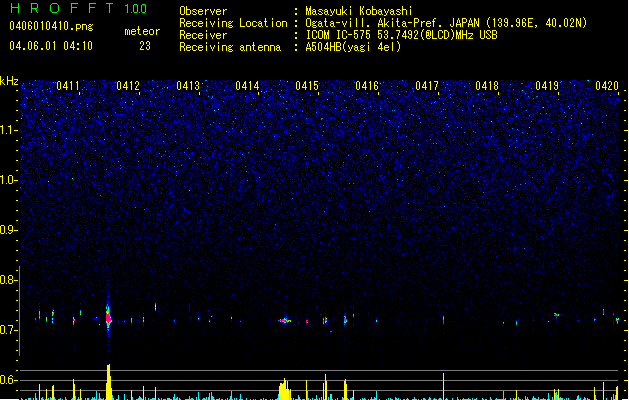629x400 pixels.
Task: Click the ICOM IC-575 receiver value
Action: click(x=402, y=35)
